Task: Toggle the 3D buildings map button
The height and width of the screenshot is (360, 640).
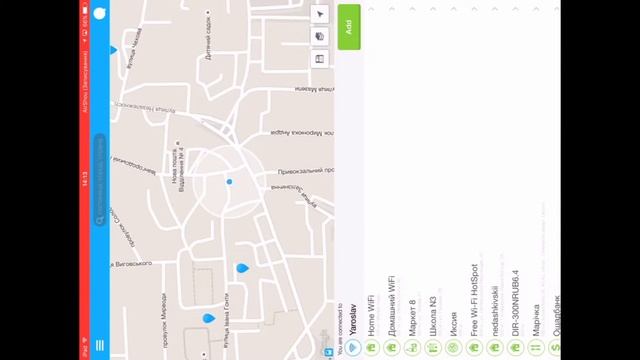Action: point(320,36)
